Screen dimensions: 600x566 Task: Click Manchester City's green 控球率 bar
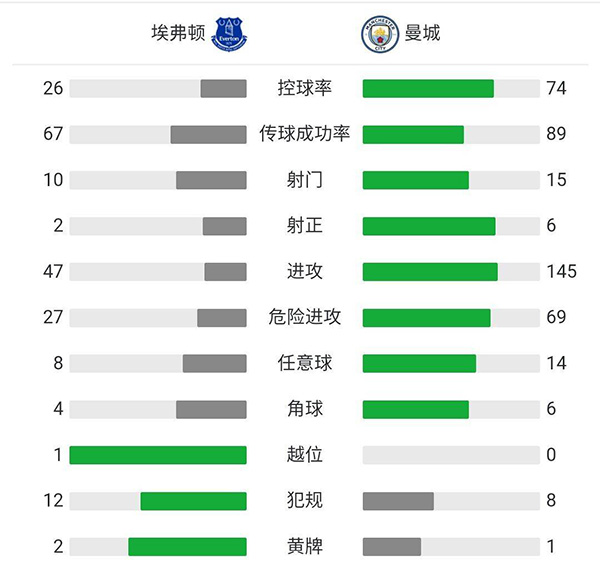pyautogui.click(x=428, y=88)
